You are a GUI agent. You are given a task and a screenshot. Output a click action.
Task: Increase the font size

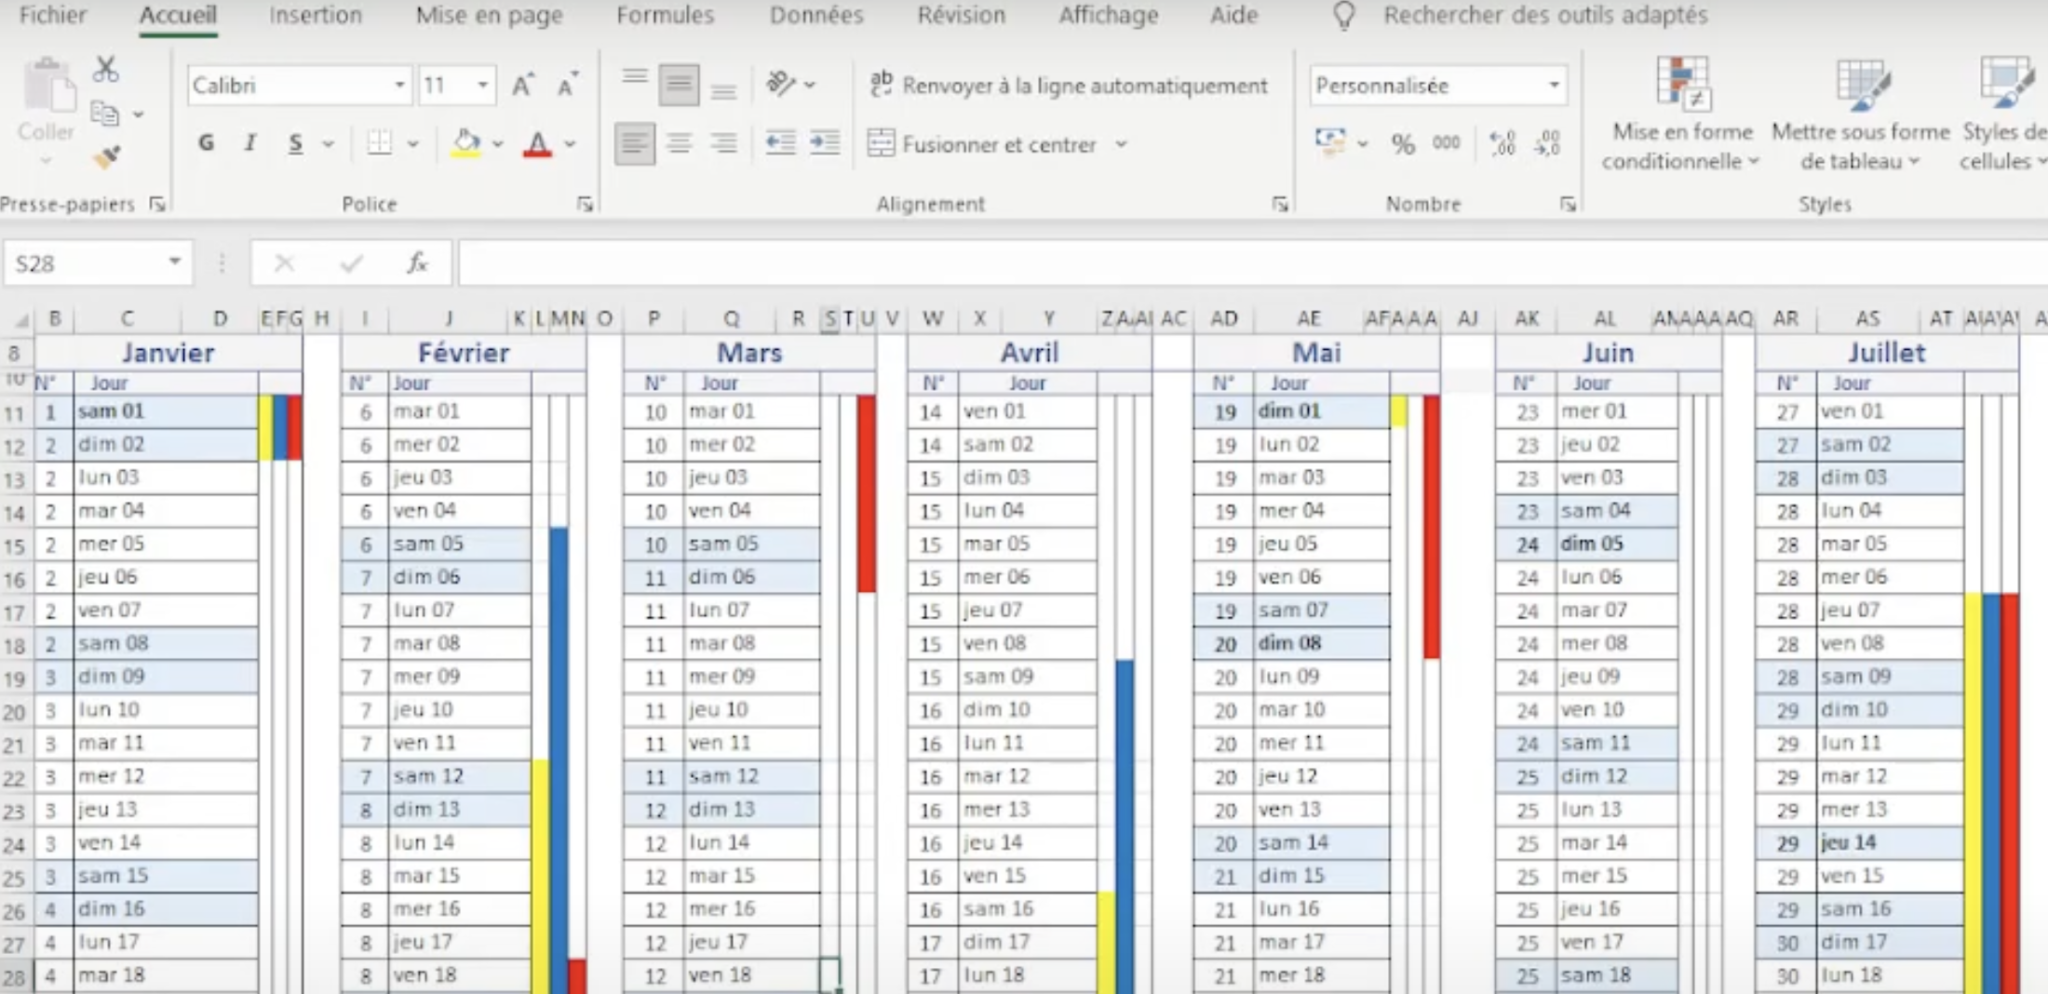point(520,85)
